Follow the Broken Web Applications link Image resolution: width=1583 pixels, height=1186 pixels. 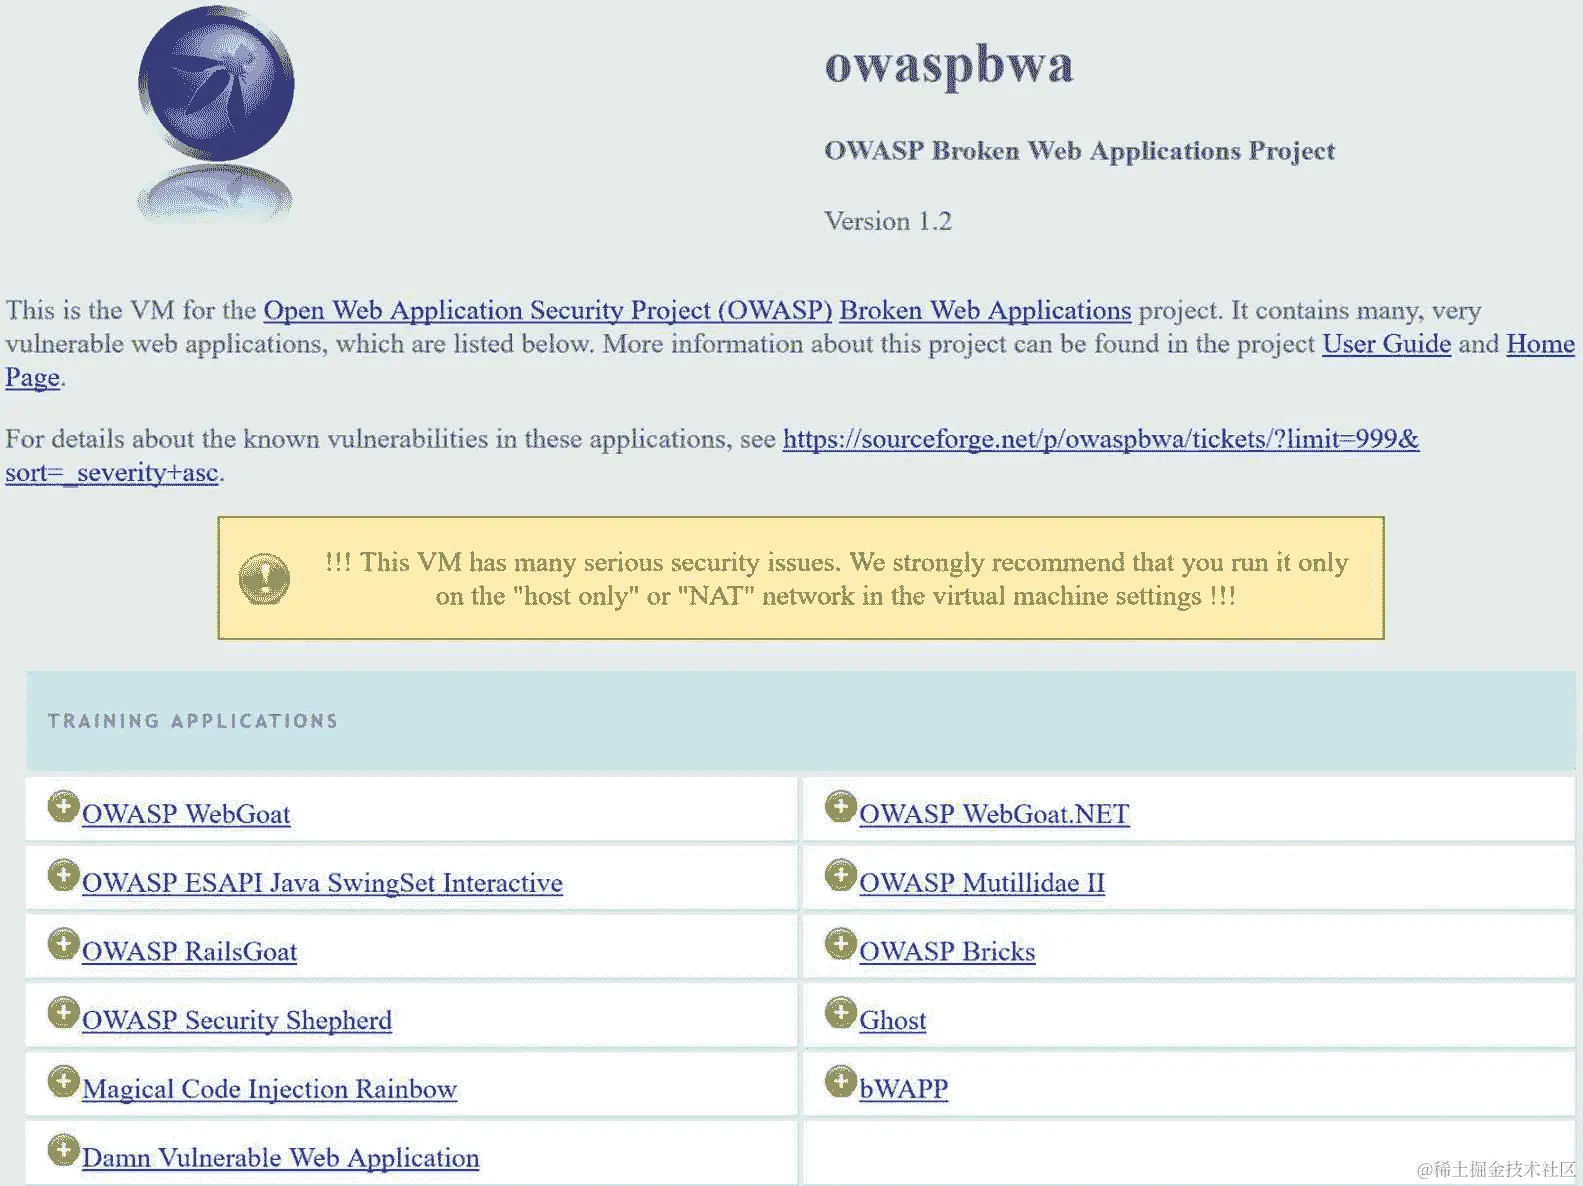coord(985,311)
